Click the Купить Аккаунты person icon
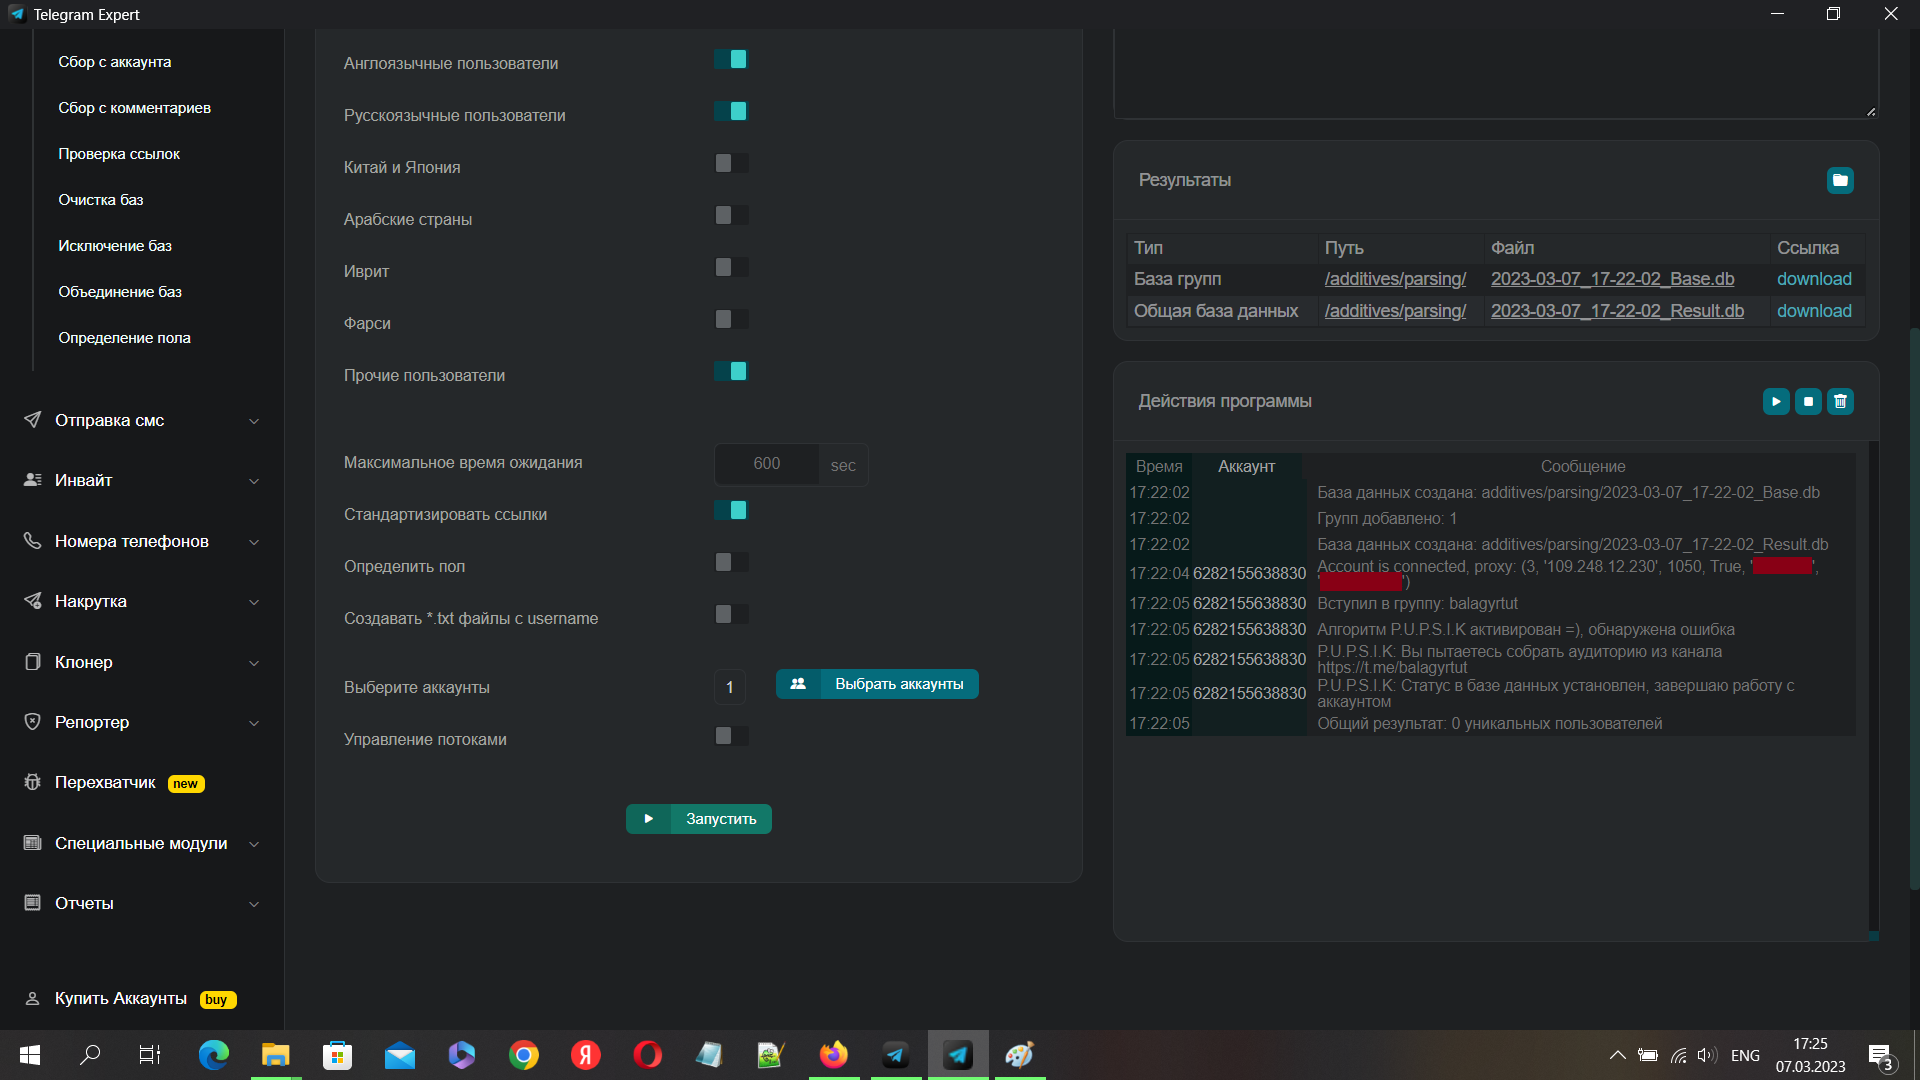This screenshot has height=1080, width=1920. tap(32, 999)
